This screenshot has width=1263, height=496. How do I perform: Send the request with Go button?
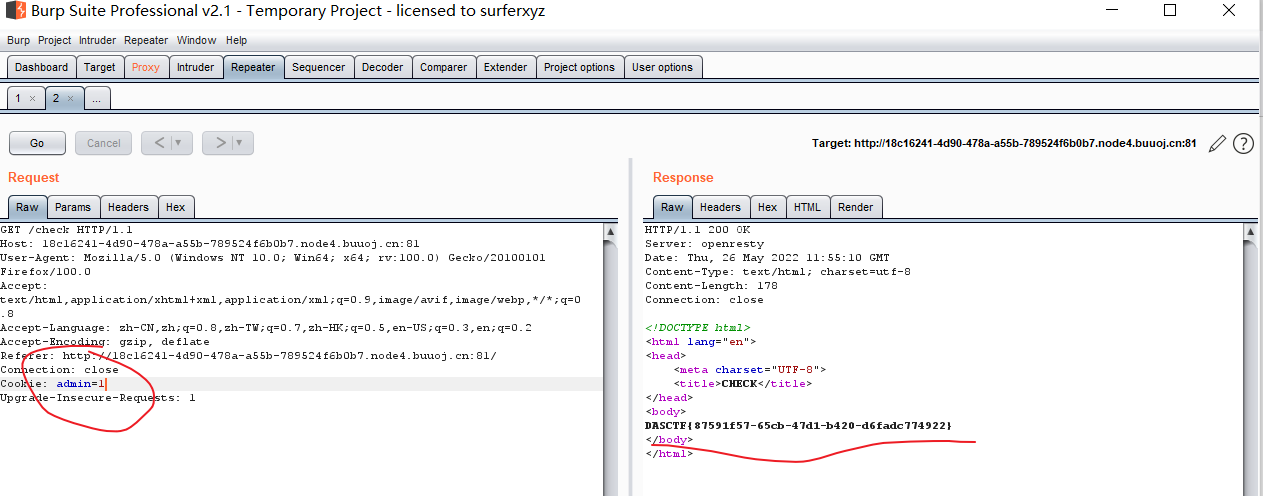click(x=37, y=143)
